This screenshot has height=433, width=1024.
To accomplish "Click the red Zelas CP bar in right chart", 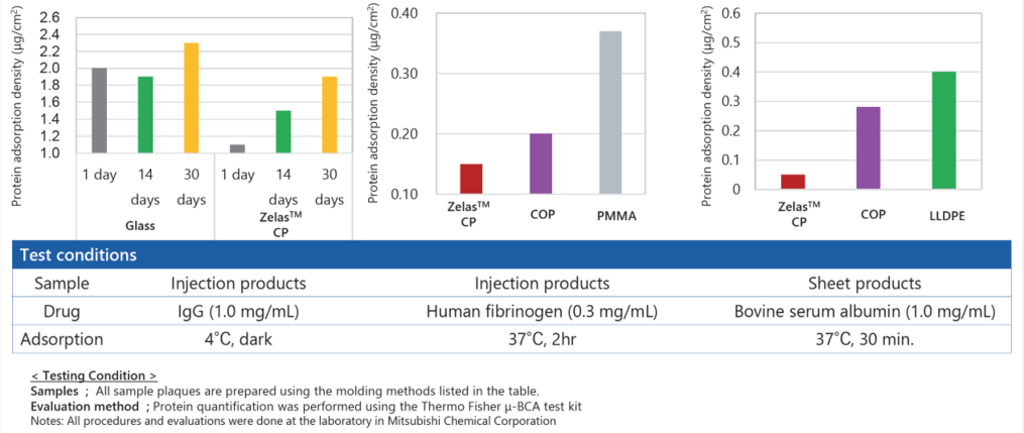I will click(793, 182).
